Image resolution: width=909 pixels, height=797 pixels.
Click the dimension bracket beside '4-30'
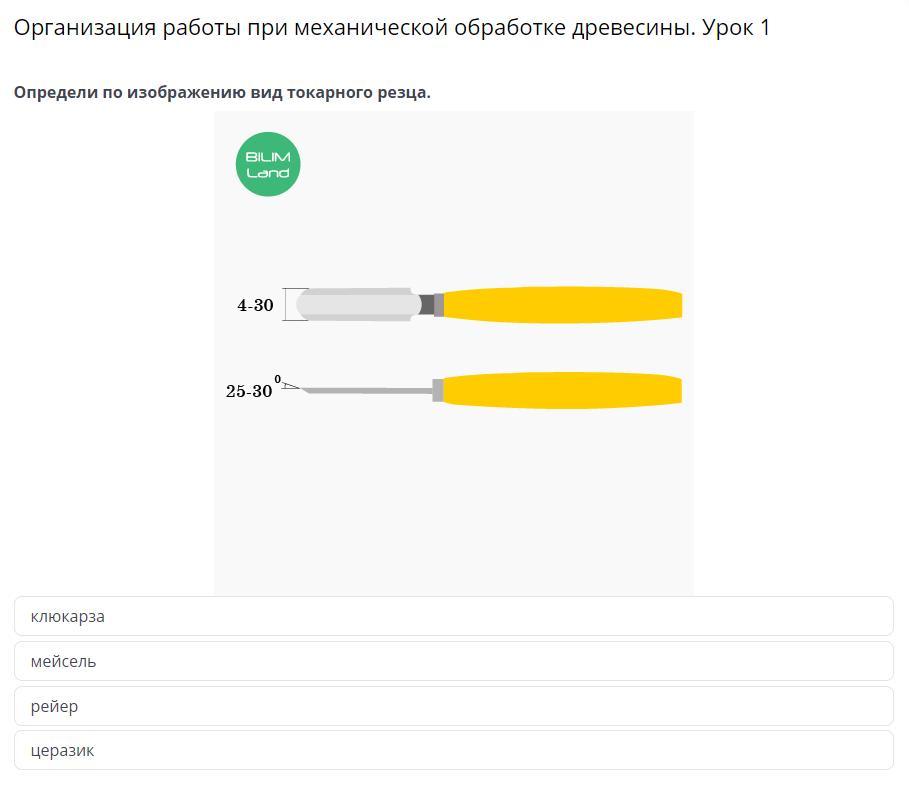(289, 304)
